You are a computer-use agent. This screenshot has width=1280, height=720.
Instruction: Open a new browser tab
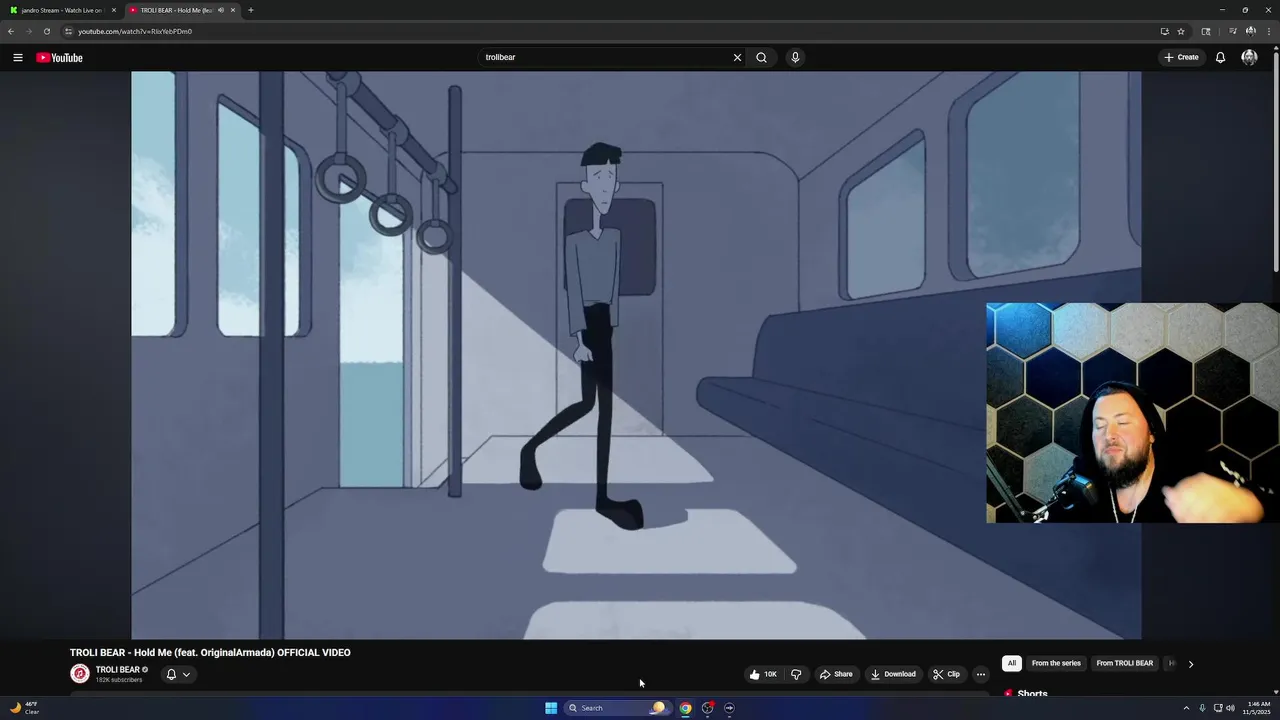click(x=250, y=10)
